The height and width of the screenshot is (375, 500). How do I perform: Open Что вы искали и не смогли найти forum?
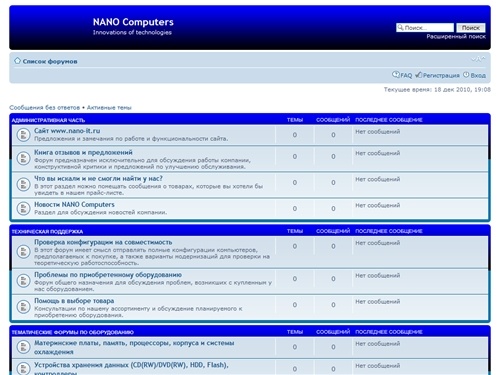pyautogui.click(x=98, y=178)
